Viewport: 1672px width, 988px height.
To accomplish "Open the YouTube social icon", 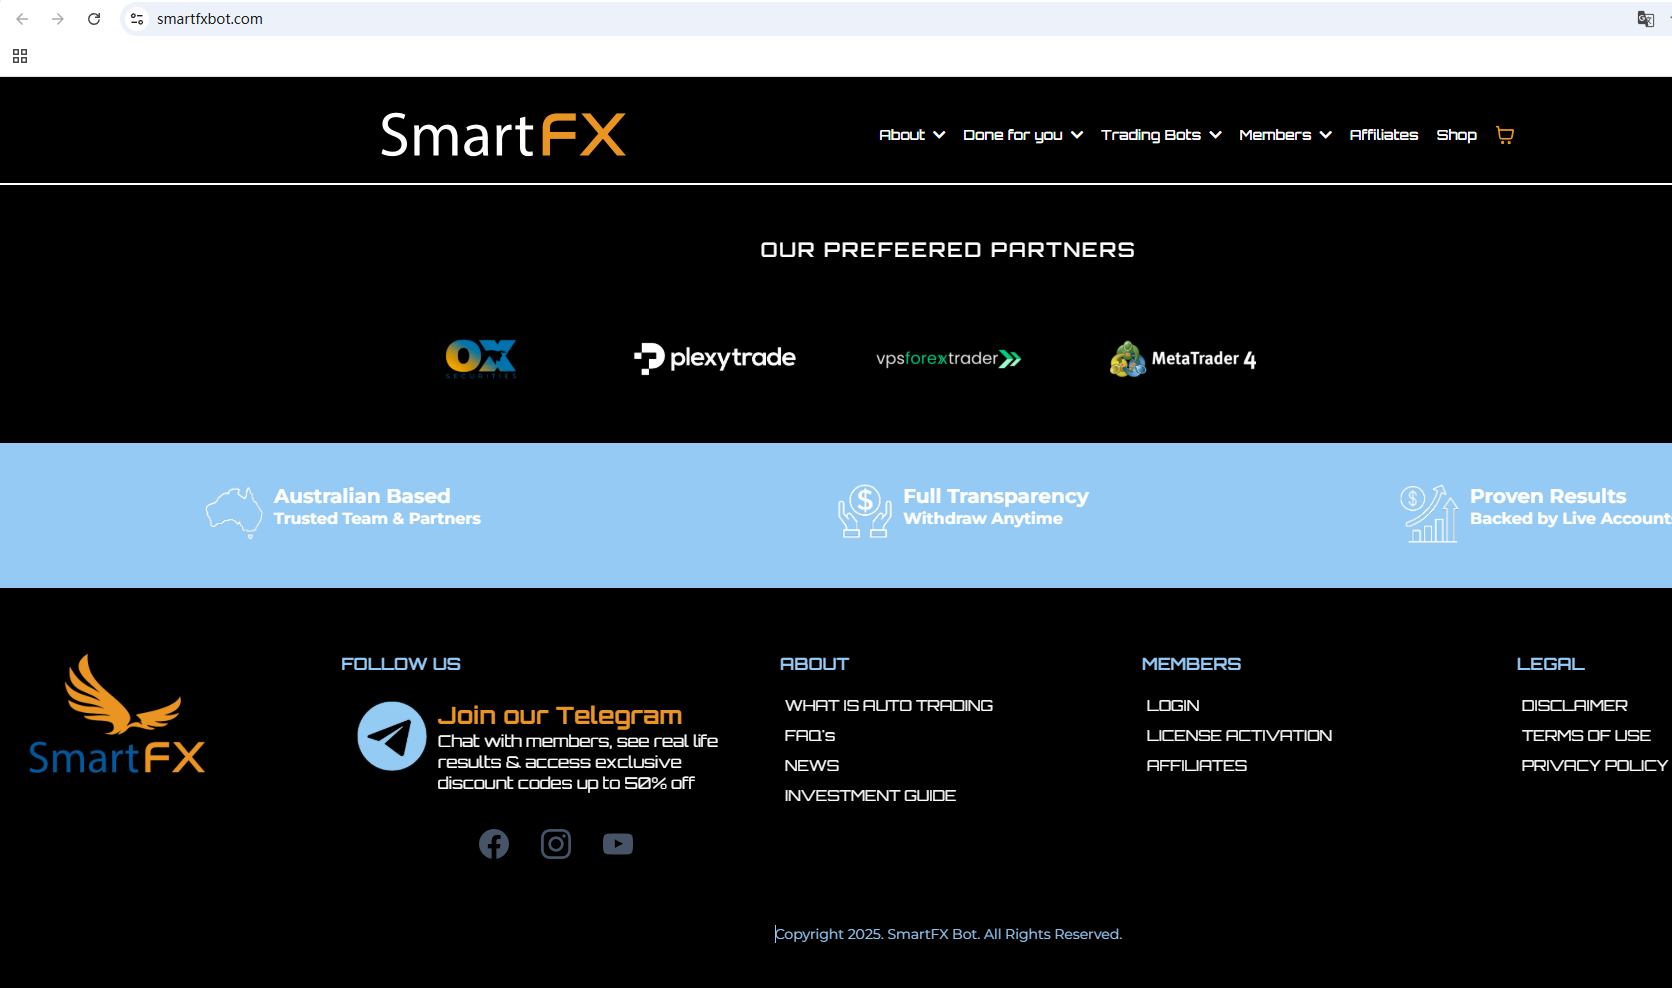I will point(618,844).
